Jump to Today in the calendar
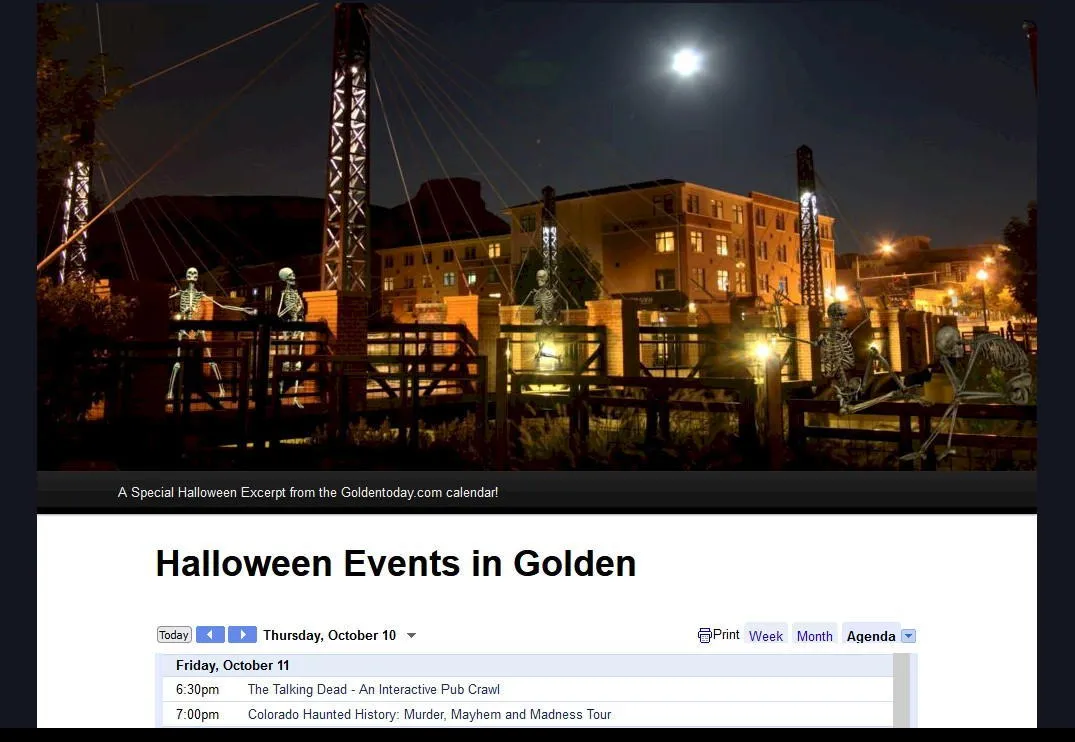 tap(174, 635)
